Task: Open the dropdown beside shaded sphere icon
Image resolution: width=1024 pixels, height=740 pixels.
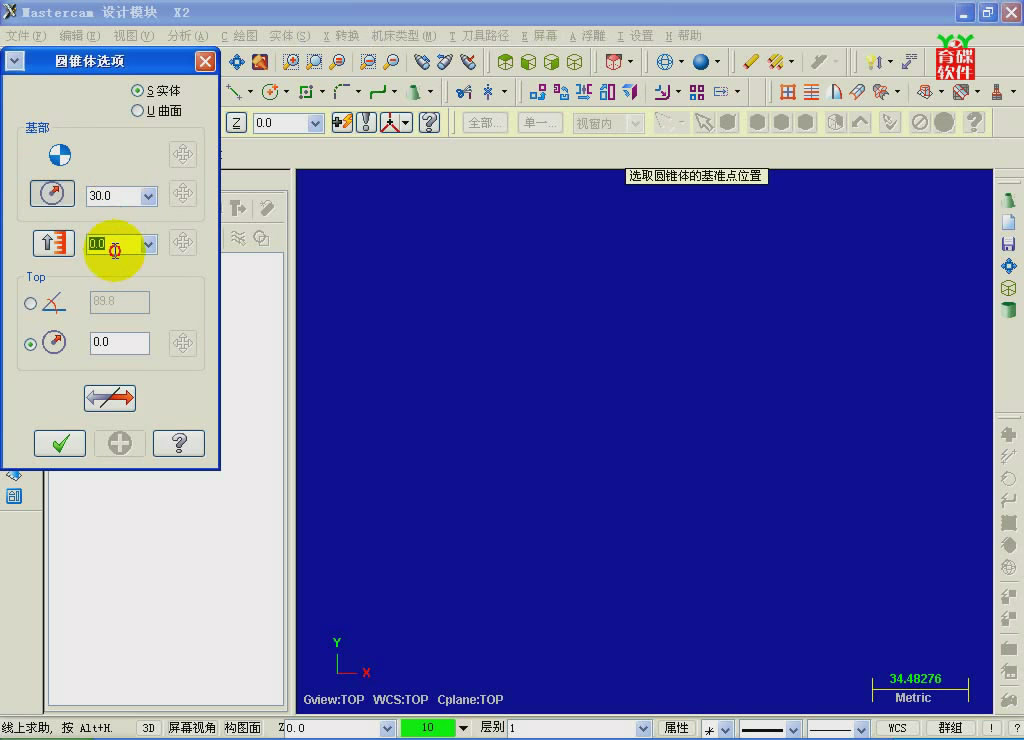Action: pos(717,62)
